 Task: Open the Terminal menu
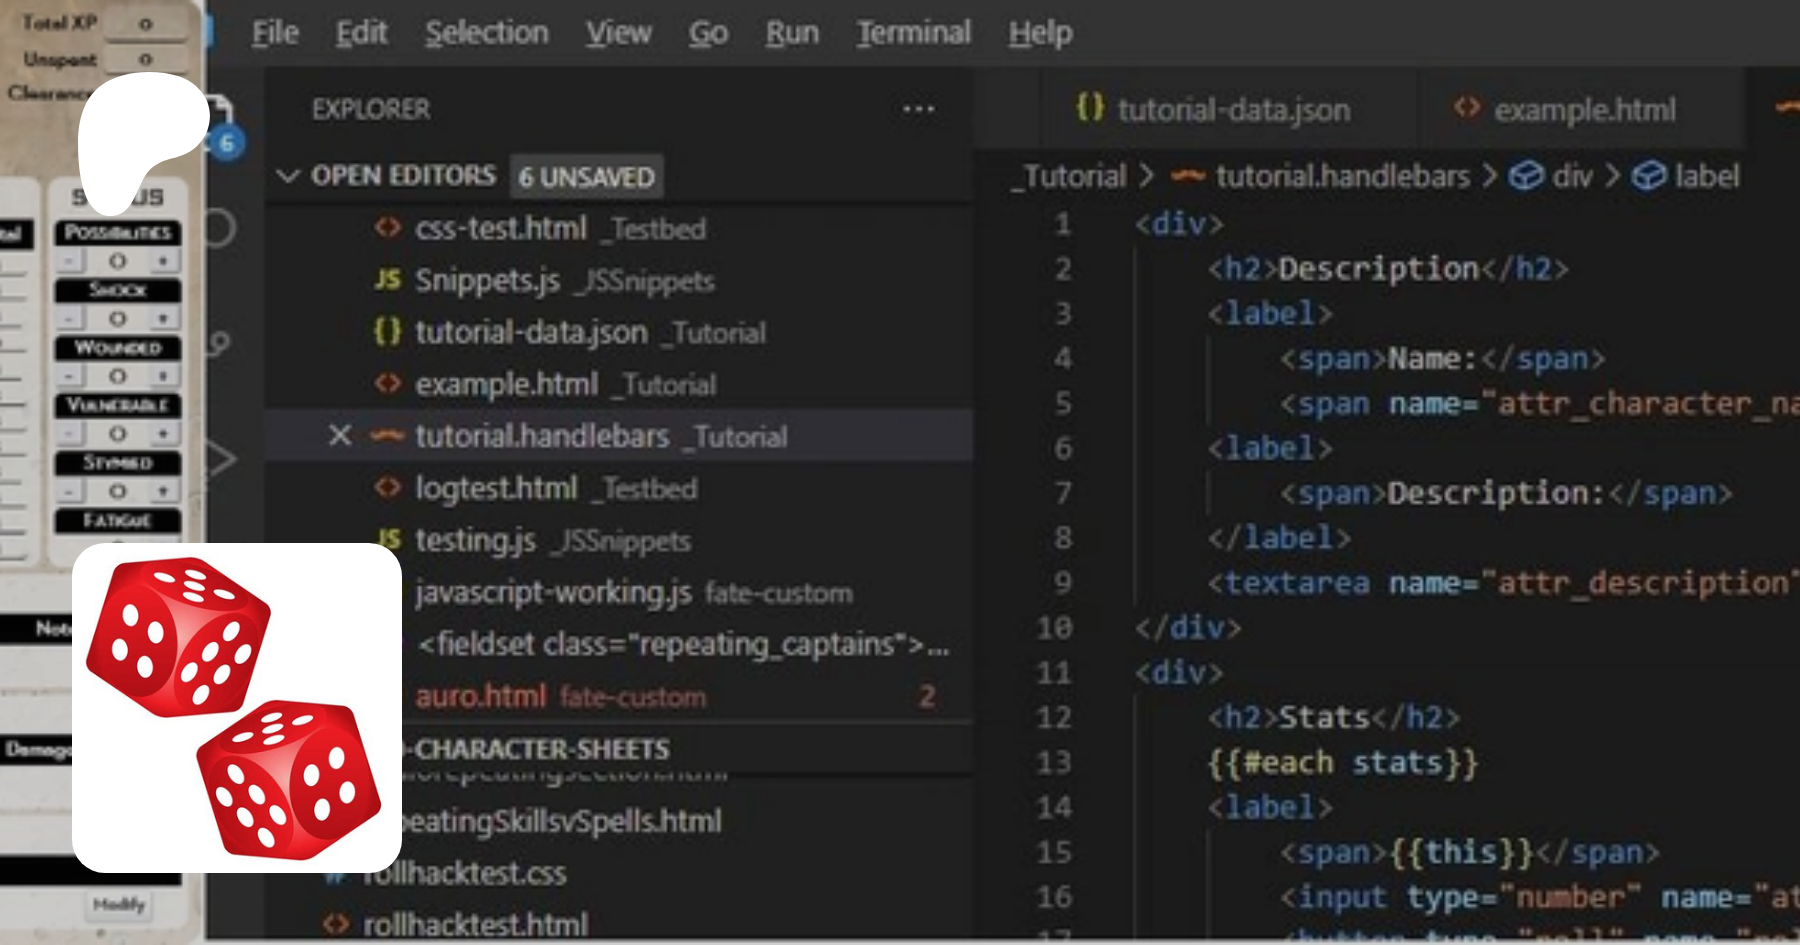click(913, 33)
